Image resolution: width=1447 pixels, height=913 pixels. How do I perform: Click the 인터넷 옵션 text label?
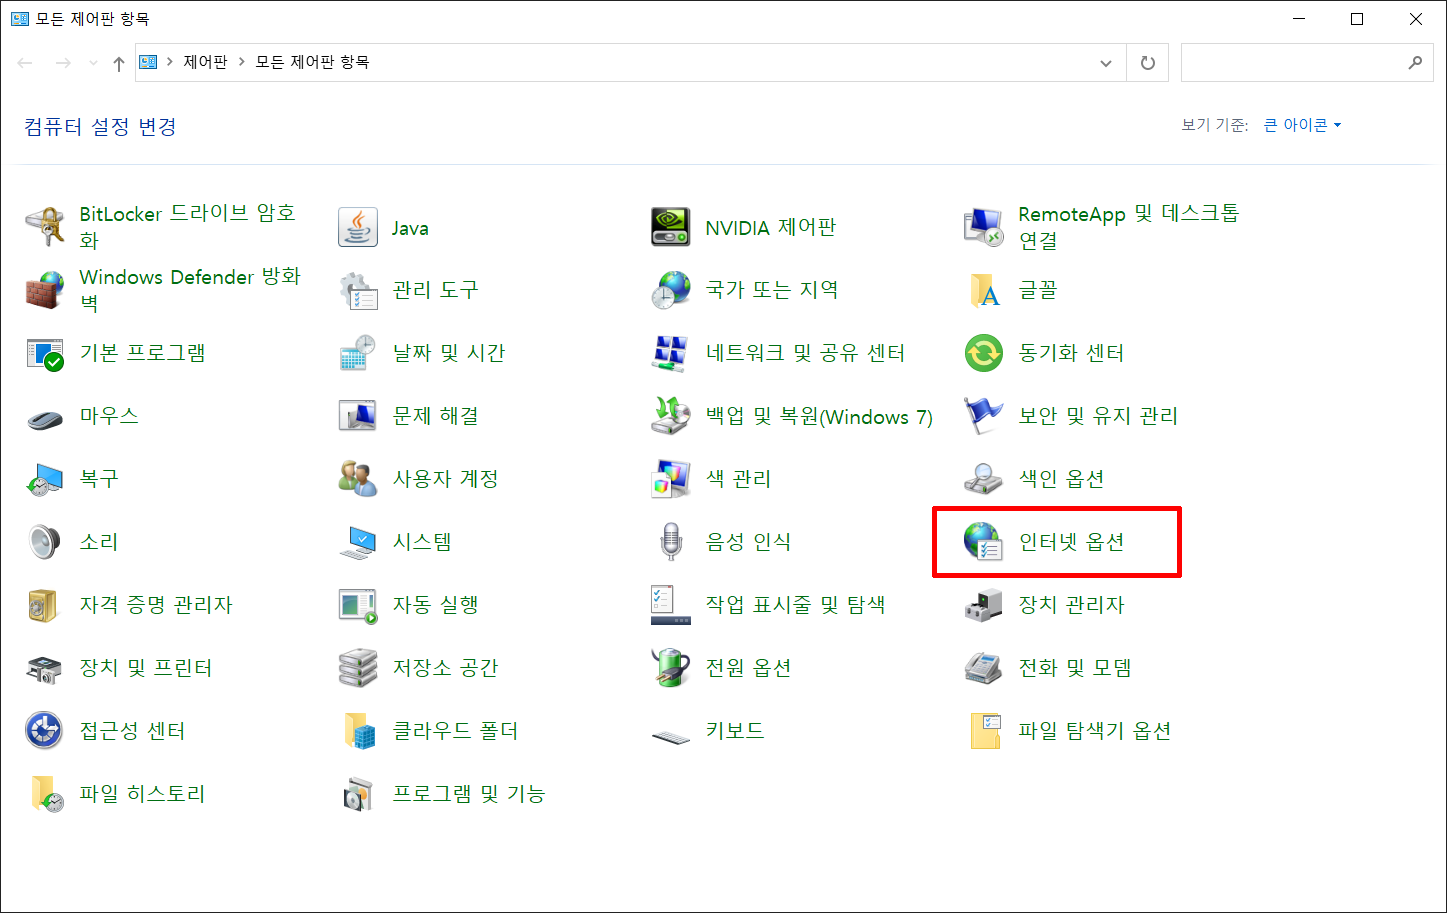pyautogui.click(x=1072, y=542)
